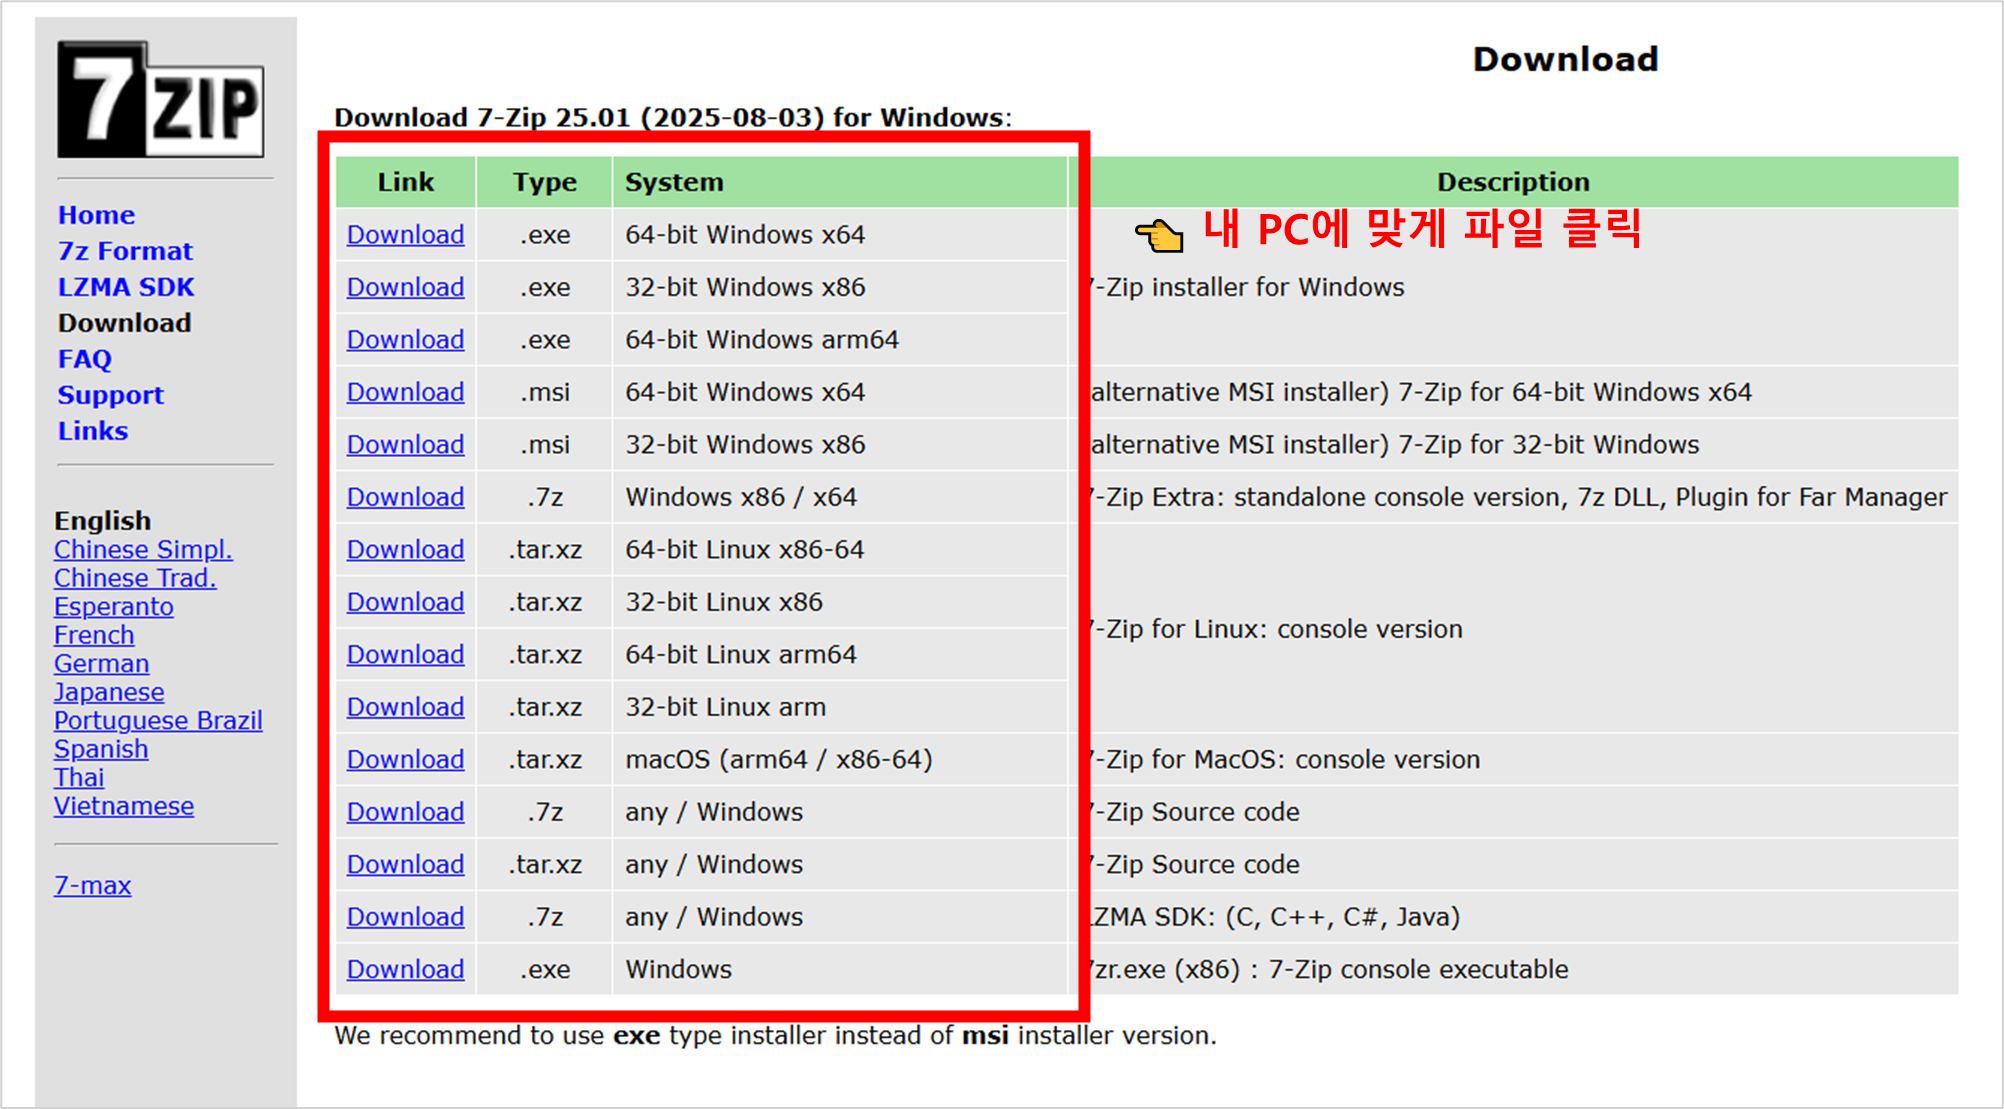The height and width of the screenshot is (1109, 2004).
Task: Open the Support page
Action: tap(110, 395)
